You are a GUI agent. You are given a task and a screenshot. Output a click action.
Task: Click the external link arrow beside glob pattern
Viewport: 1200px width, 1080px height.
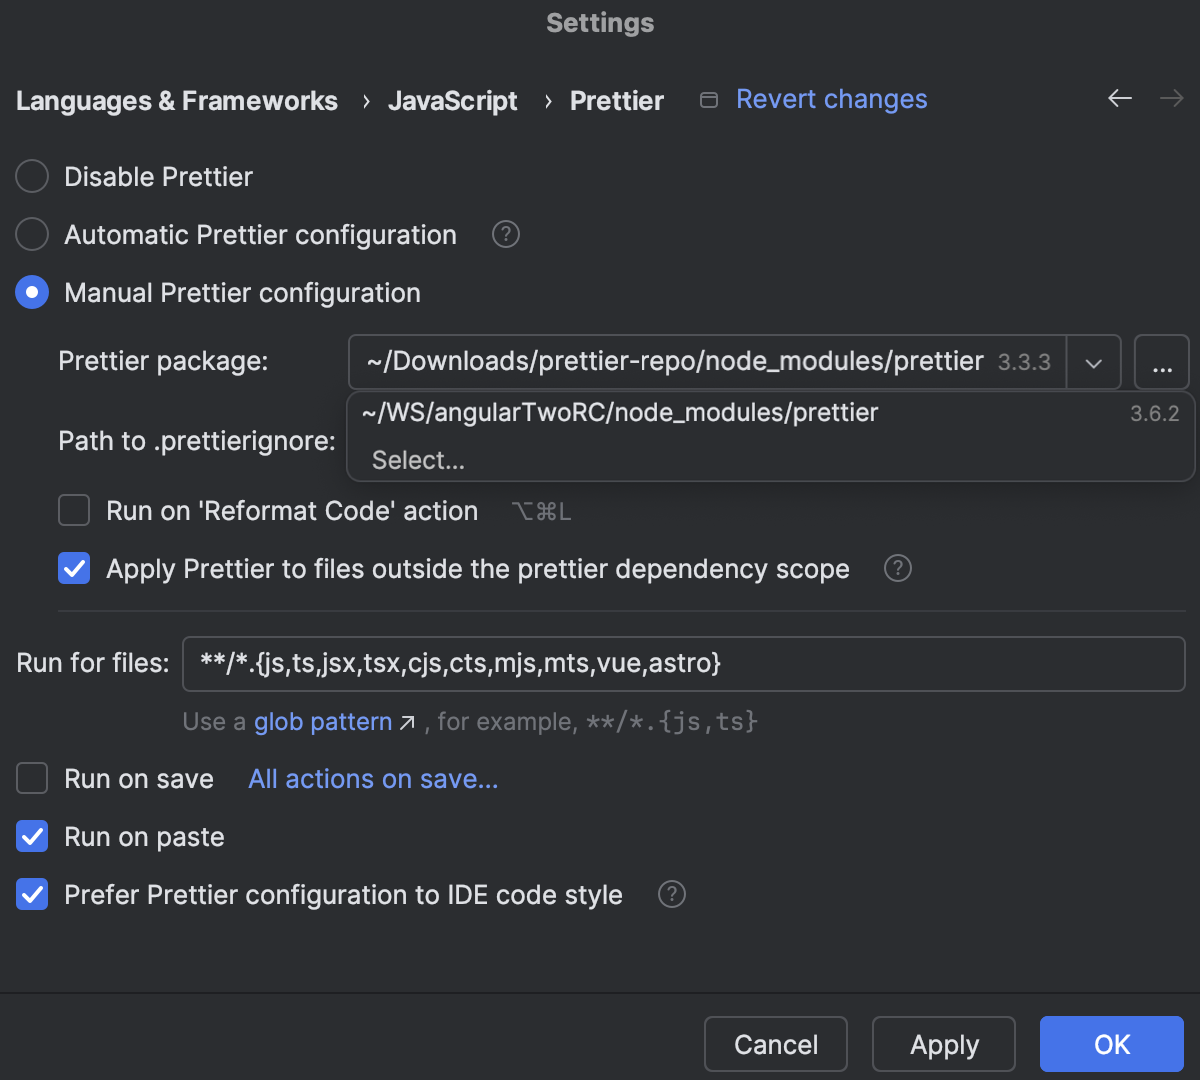[x=408, y=720]
